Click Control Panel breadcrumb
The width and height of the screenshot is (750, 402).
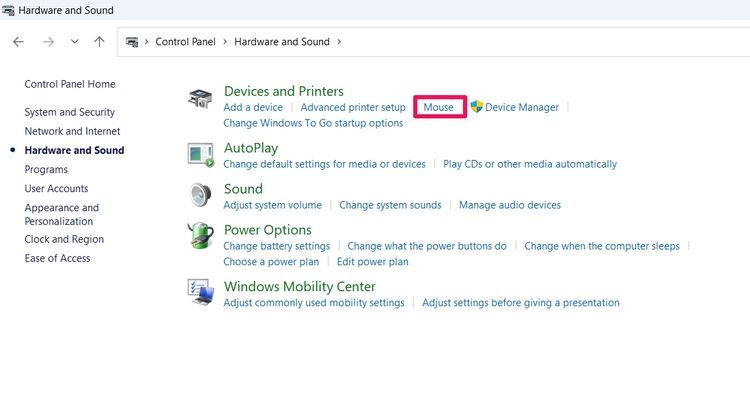click(x=186, y=42)
